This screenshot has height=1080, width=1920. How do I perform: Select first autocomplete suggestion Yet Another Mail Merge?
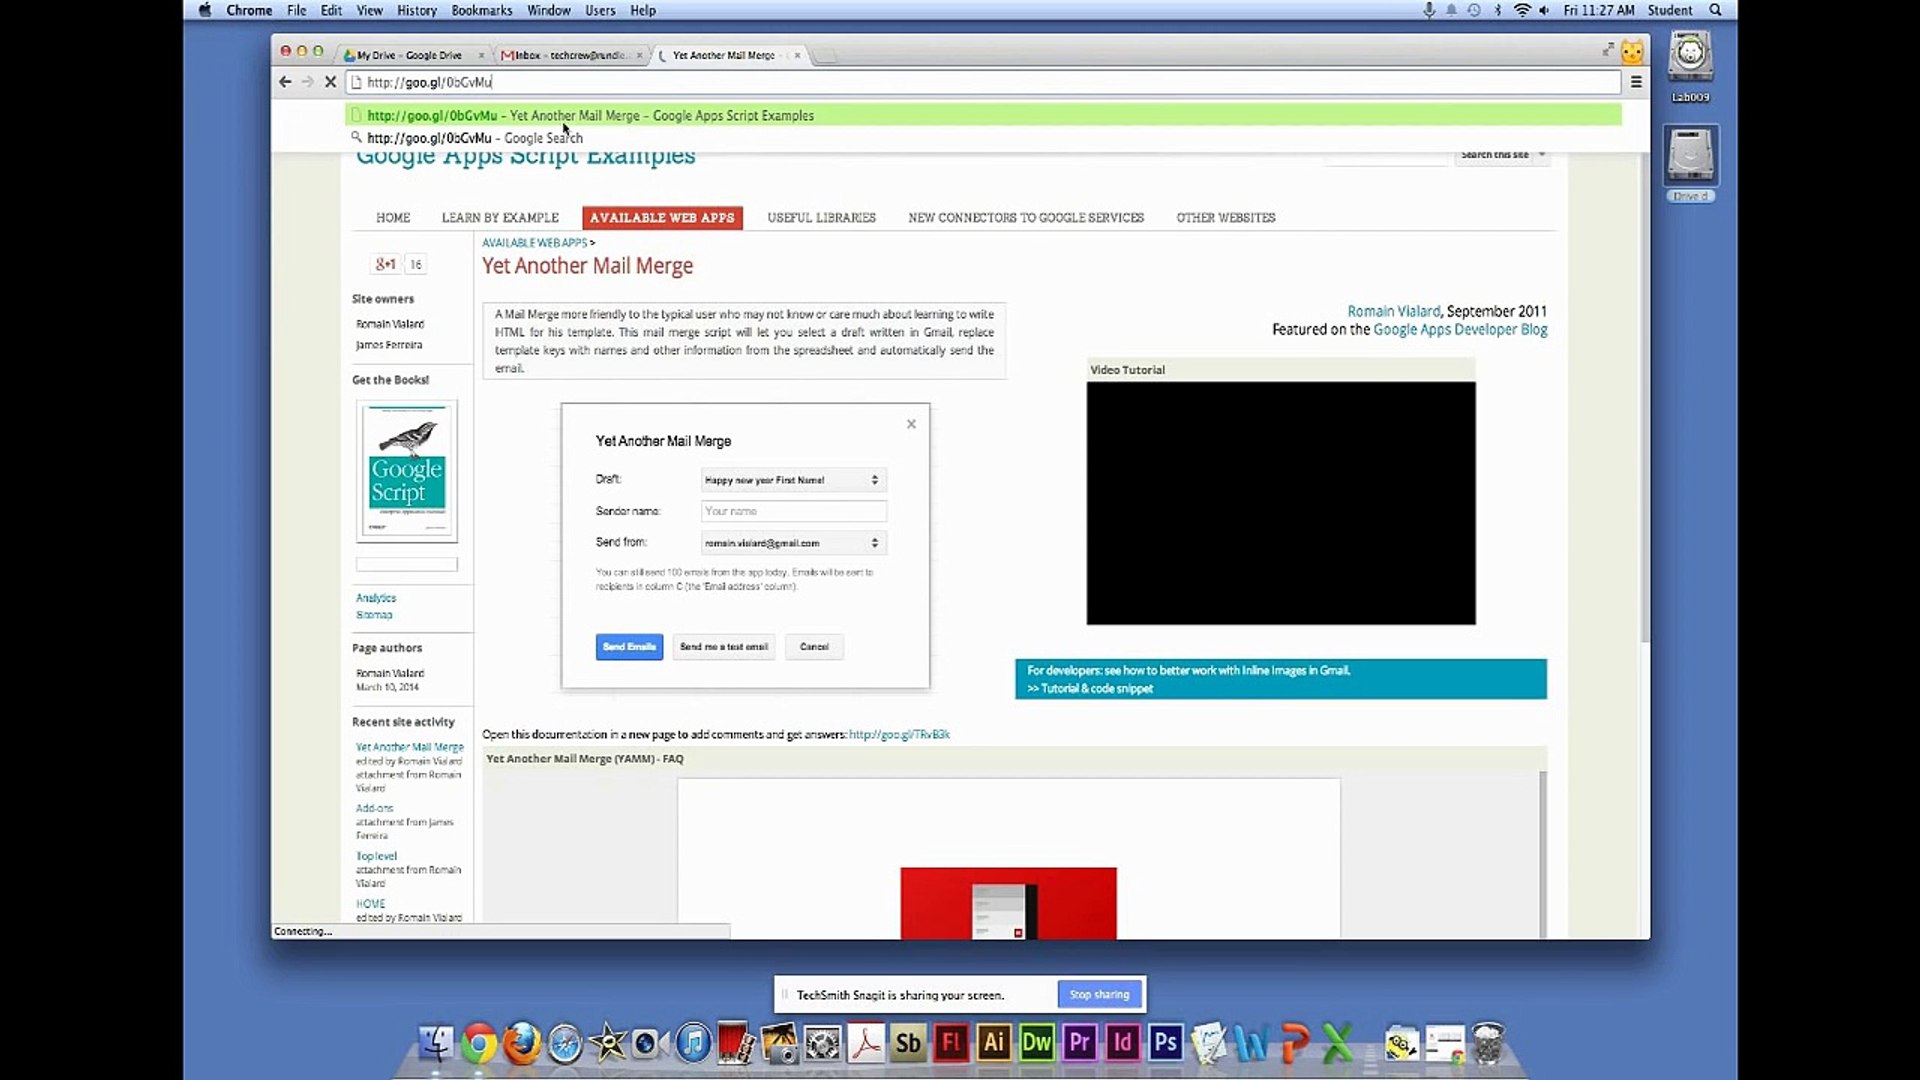click(983, 116)
